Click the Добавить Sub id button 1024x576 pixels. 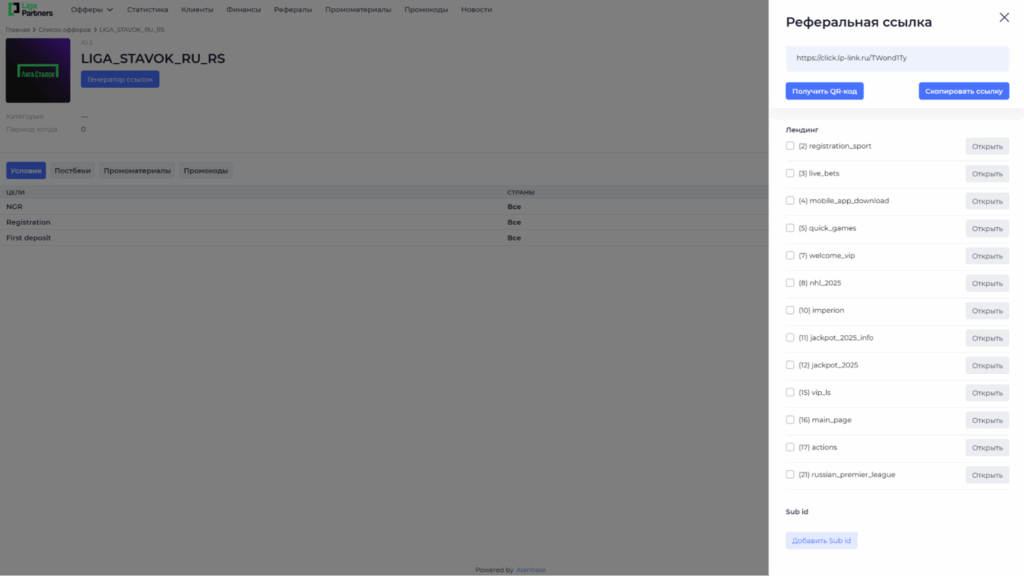coord(821,541)
